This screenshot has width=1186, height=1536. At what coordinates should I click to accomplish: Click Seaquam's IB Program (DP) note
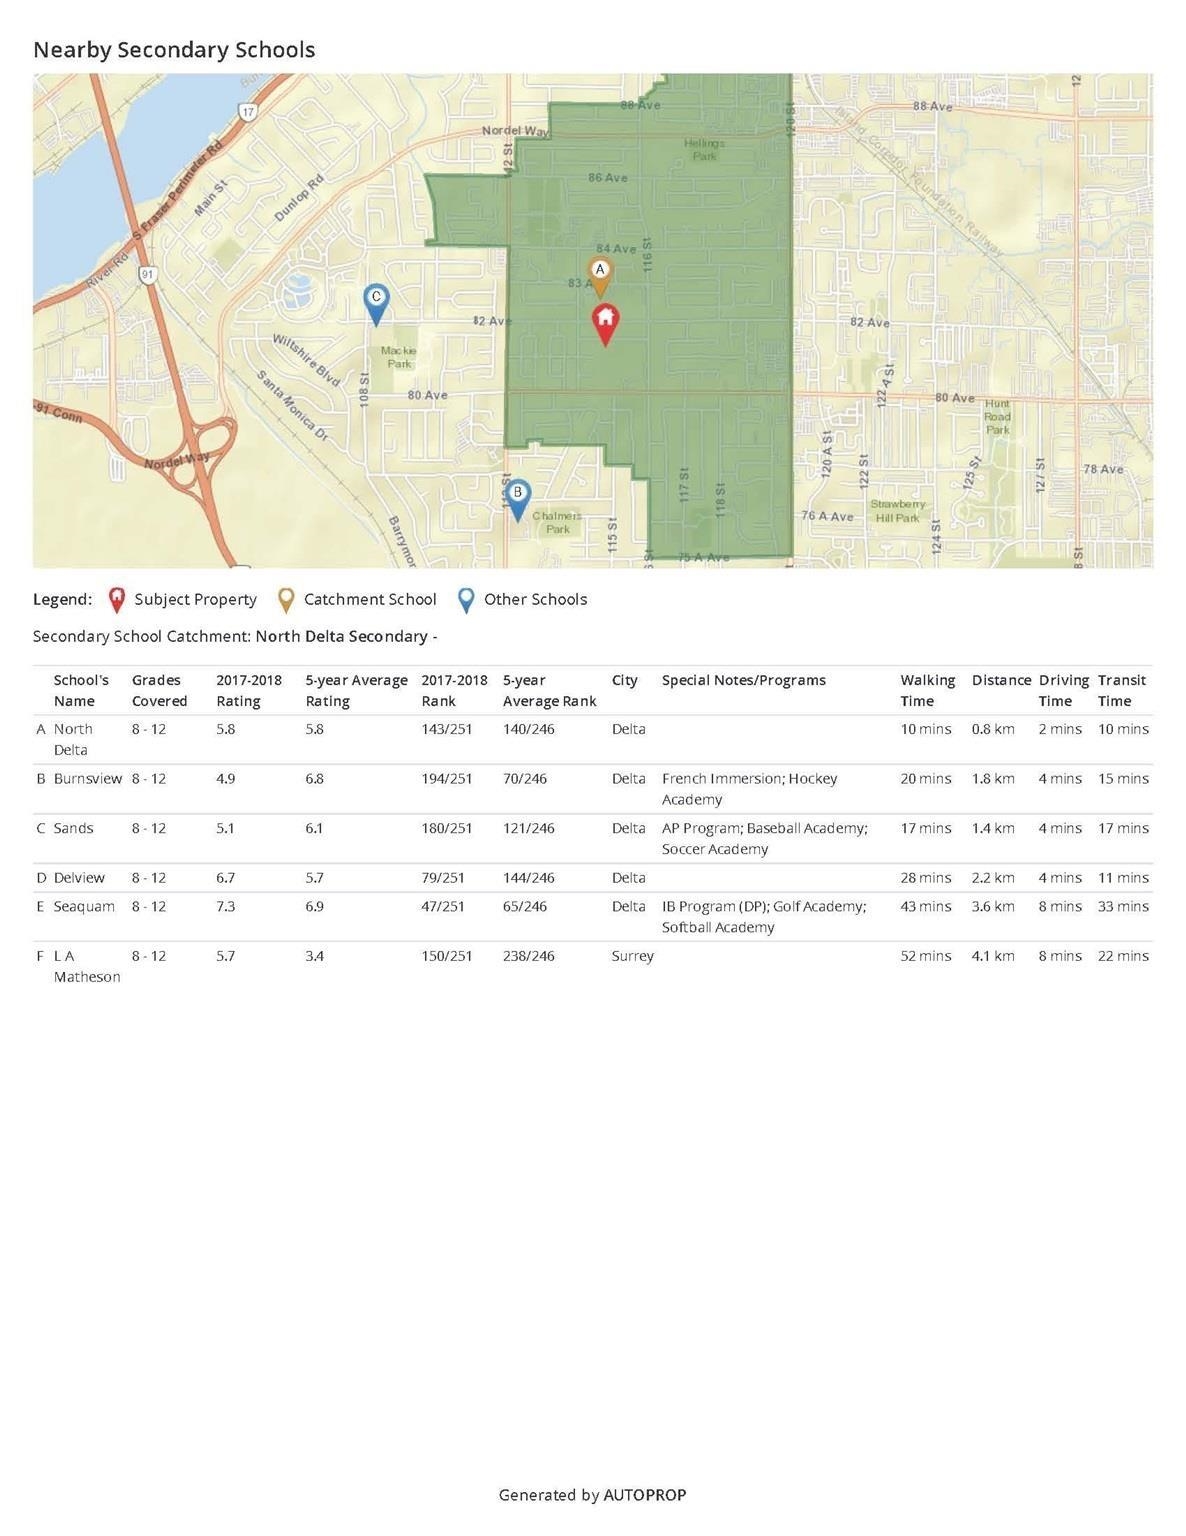click(763, 916)
